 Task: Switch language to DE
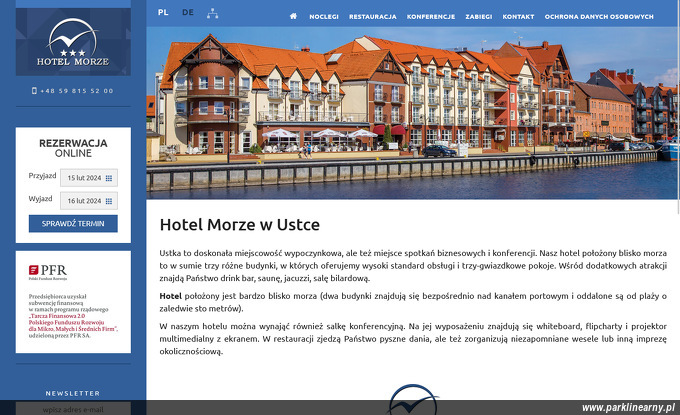pos(188,13)
